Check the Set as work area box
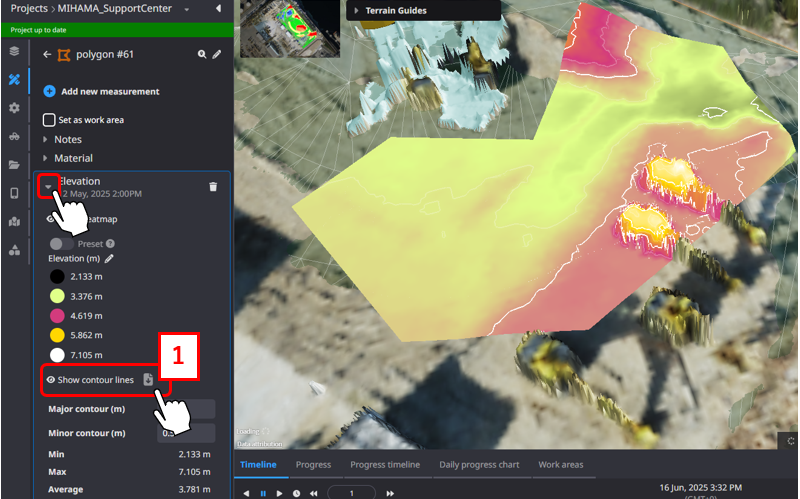 pos(49,120)
